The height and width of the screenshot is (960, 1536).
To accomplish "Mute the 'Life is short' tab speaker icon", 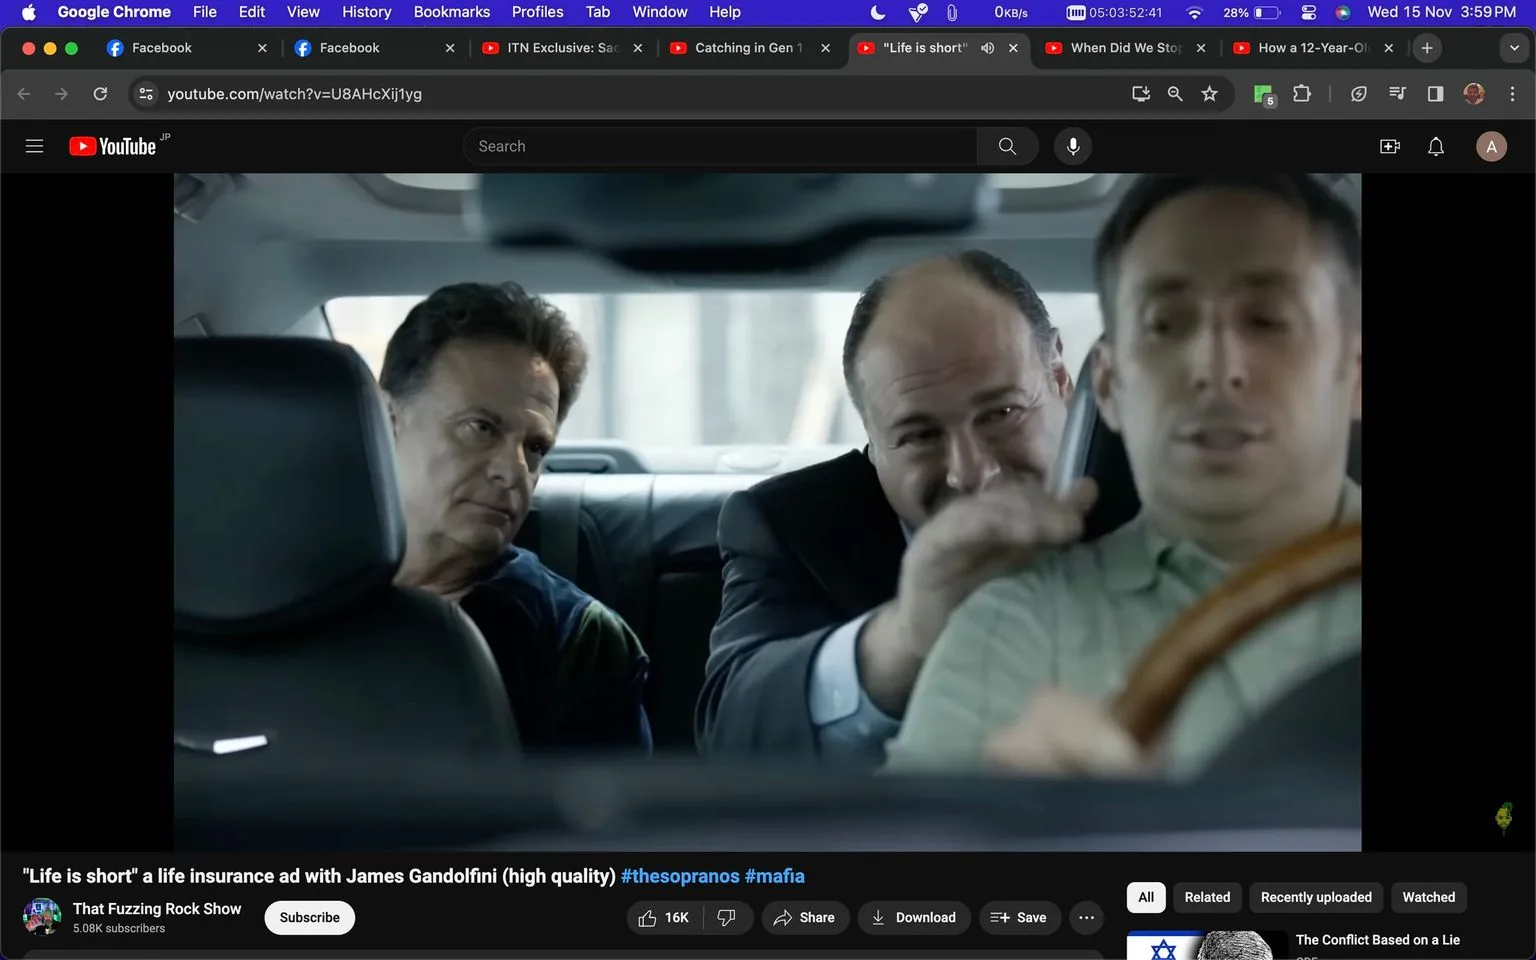I will click(987, 47).
